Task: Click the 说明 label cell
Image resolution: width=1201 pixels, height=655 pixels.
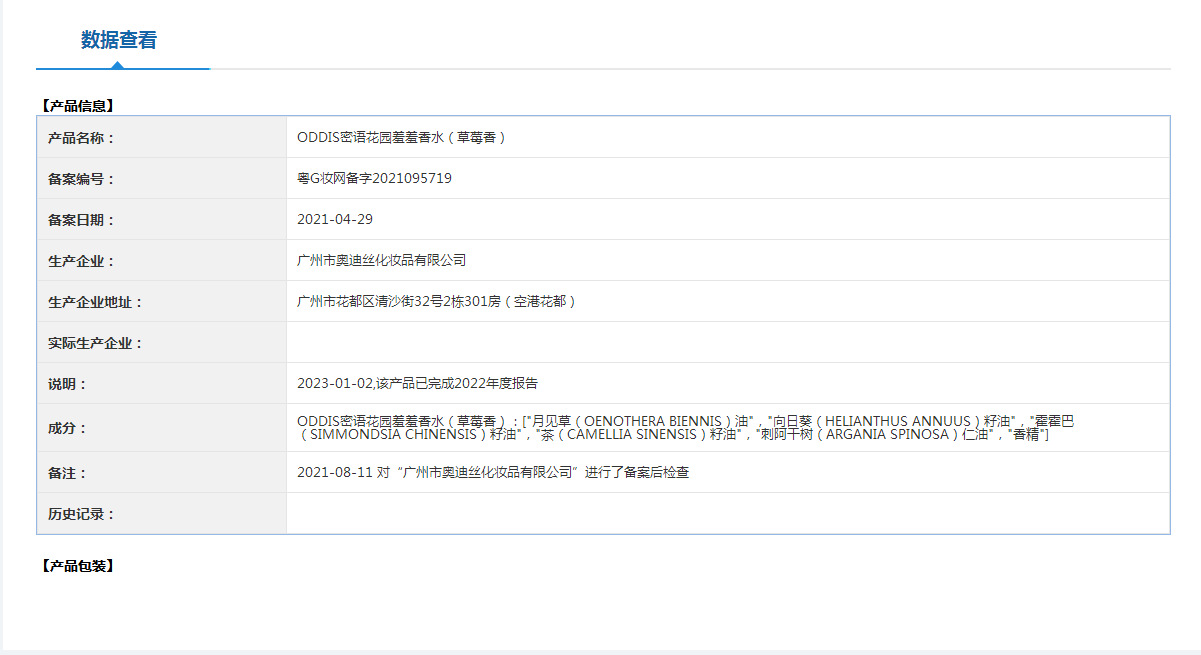Action: 162,384
